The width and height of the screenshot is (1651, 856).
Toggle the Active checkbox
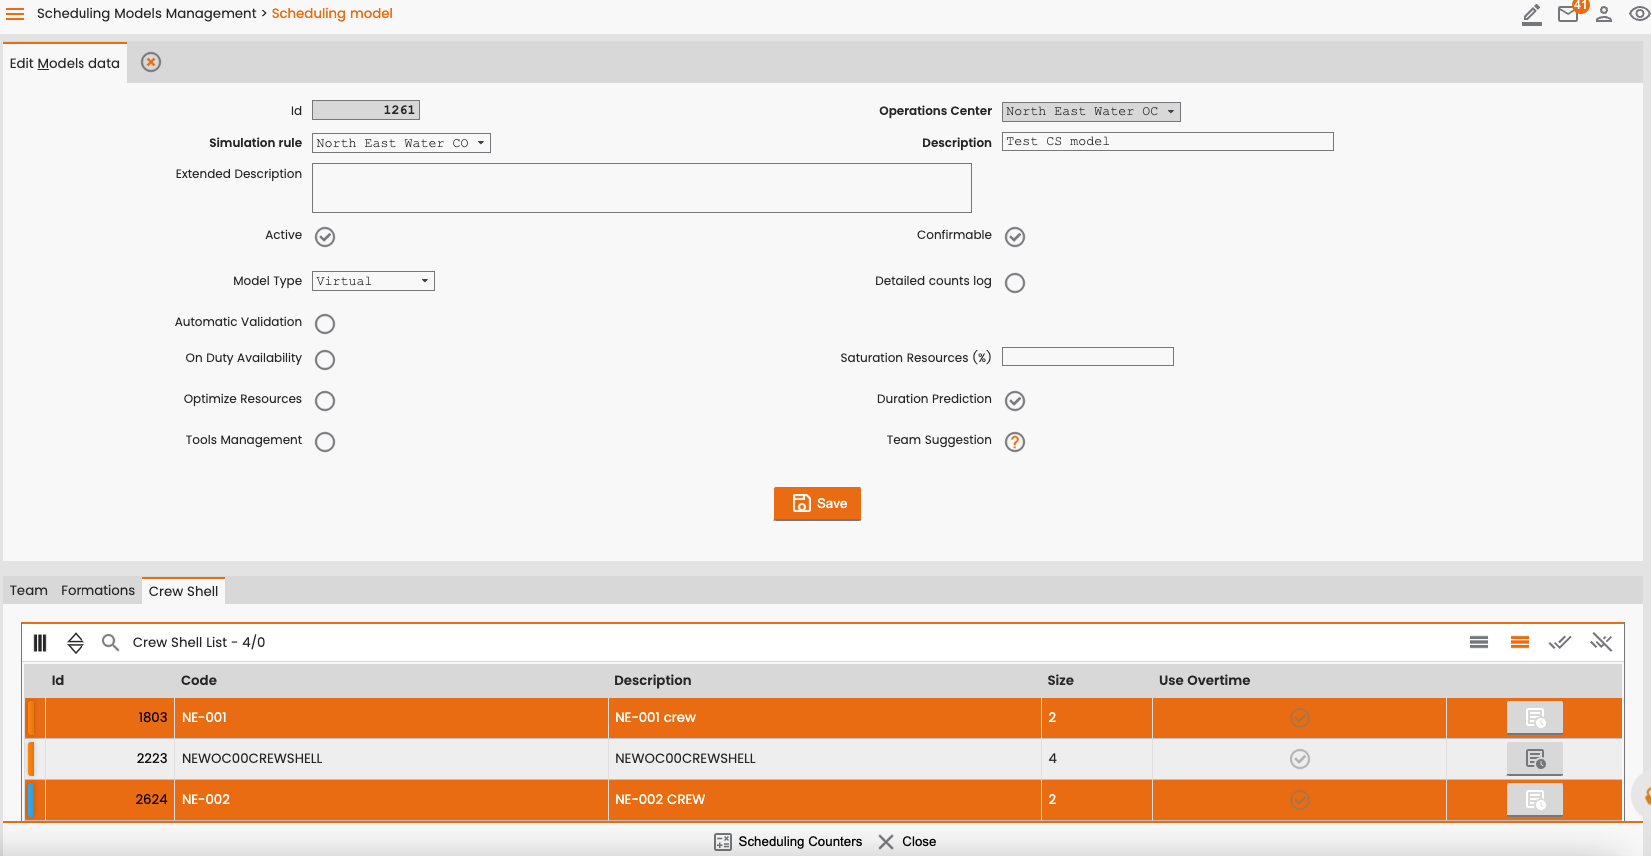[325, 237]
